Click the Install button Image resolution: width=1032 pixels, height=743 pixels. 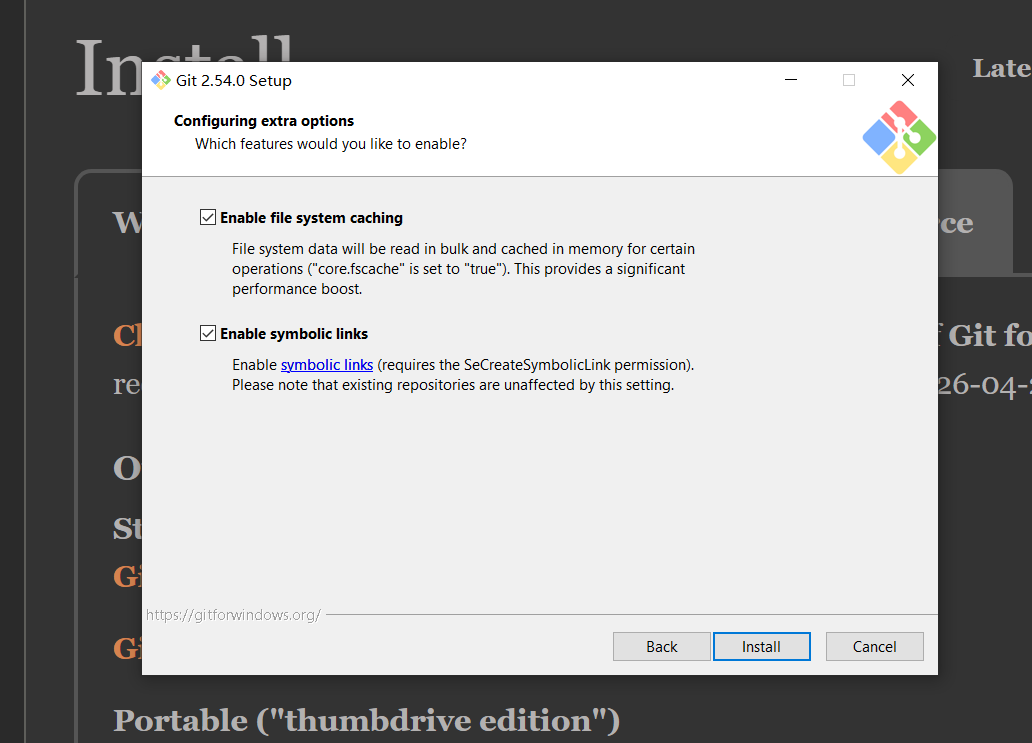tap(761, 646)
